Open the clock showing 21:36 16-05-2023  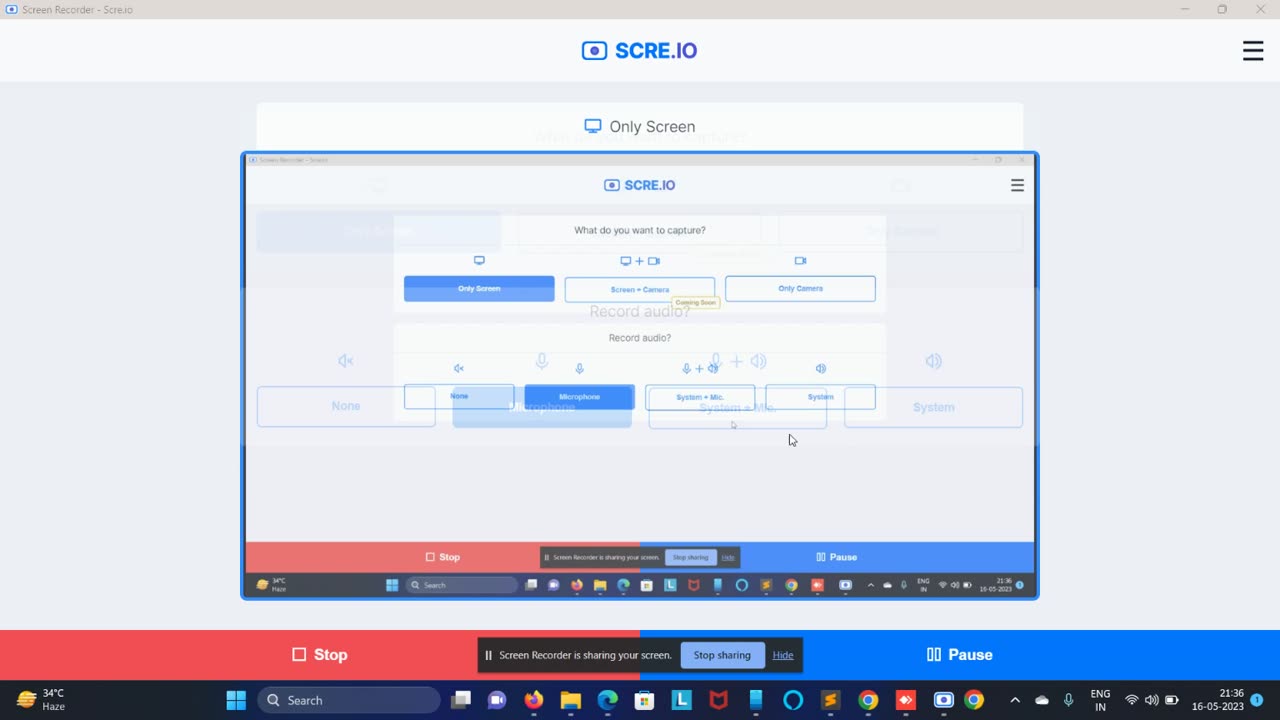[x=1217, y=700]
